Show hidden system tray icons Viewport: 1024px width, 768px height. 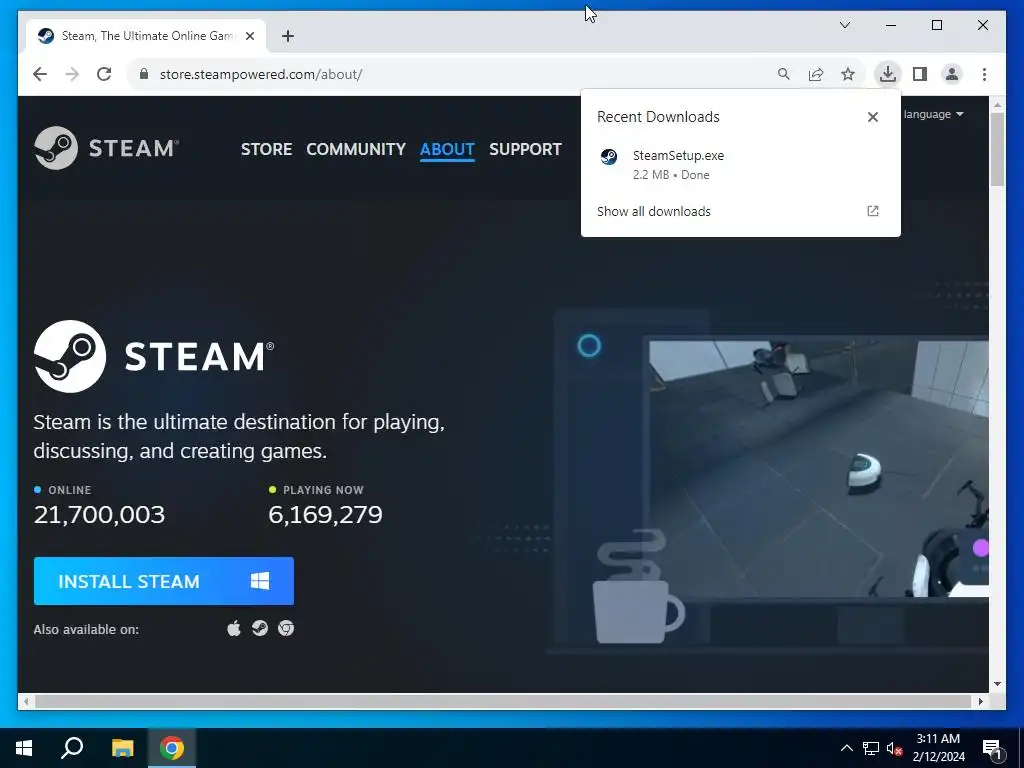[x=846, y=748]
